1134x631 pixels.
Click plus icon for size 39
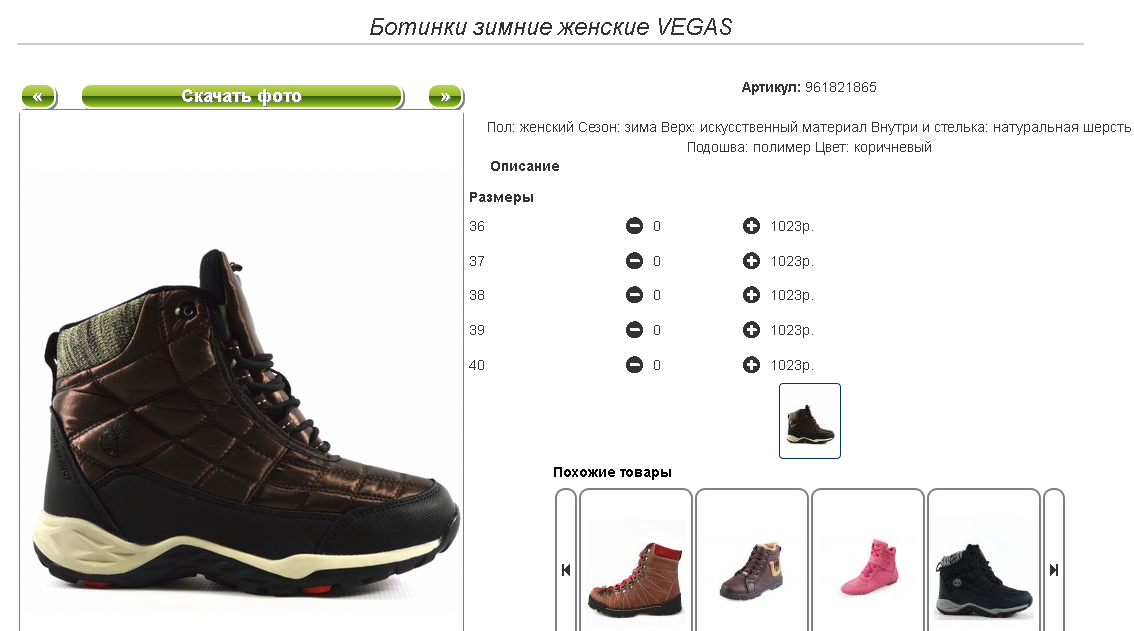click(751, 330)
